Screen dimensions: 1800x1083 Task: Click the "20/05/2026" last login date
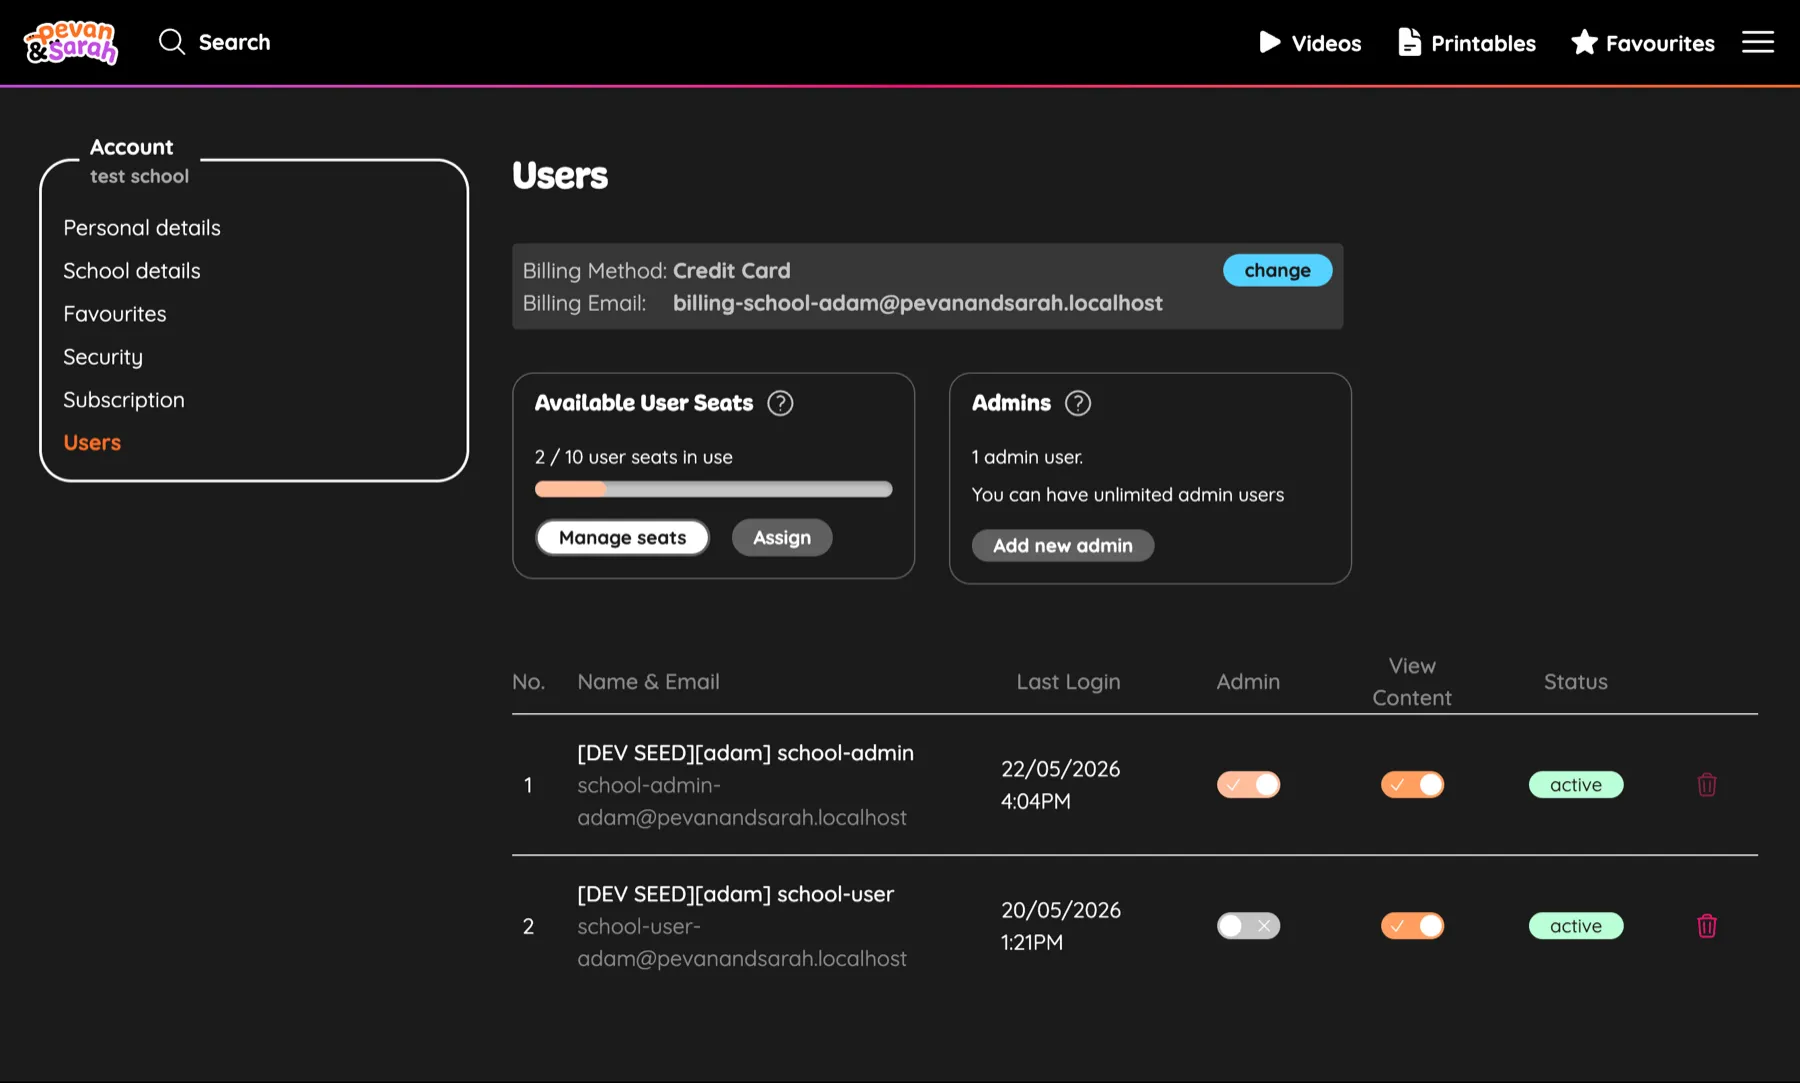[1060, 910]
